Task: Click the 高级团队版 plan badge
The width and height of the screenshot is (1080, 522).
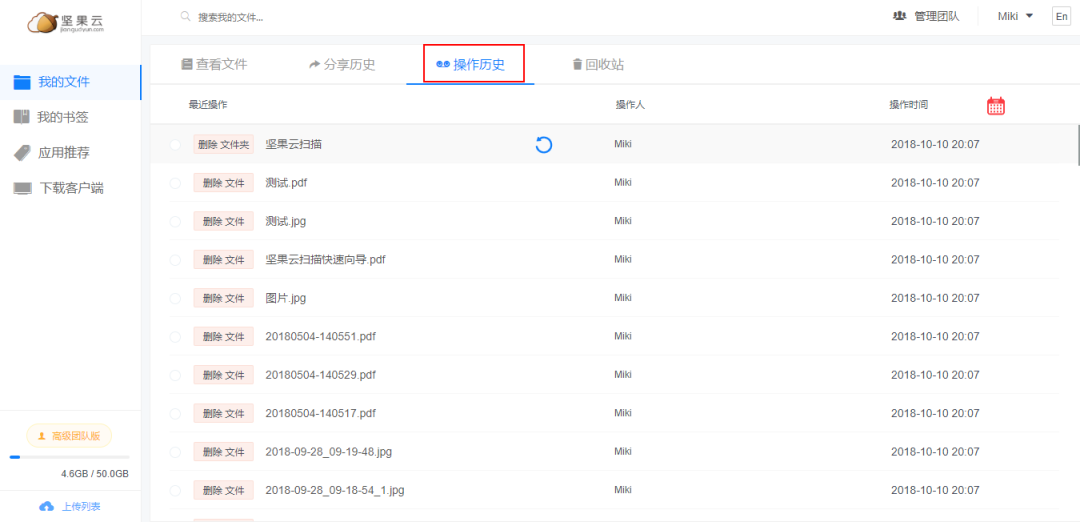Action: (69, 435)
